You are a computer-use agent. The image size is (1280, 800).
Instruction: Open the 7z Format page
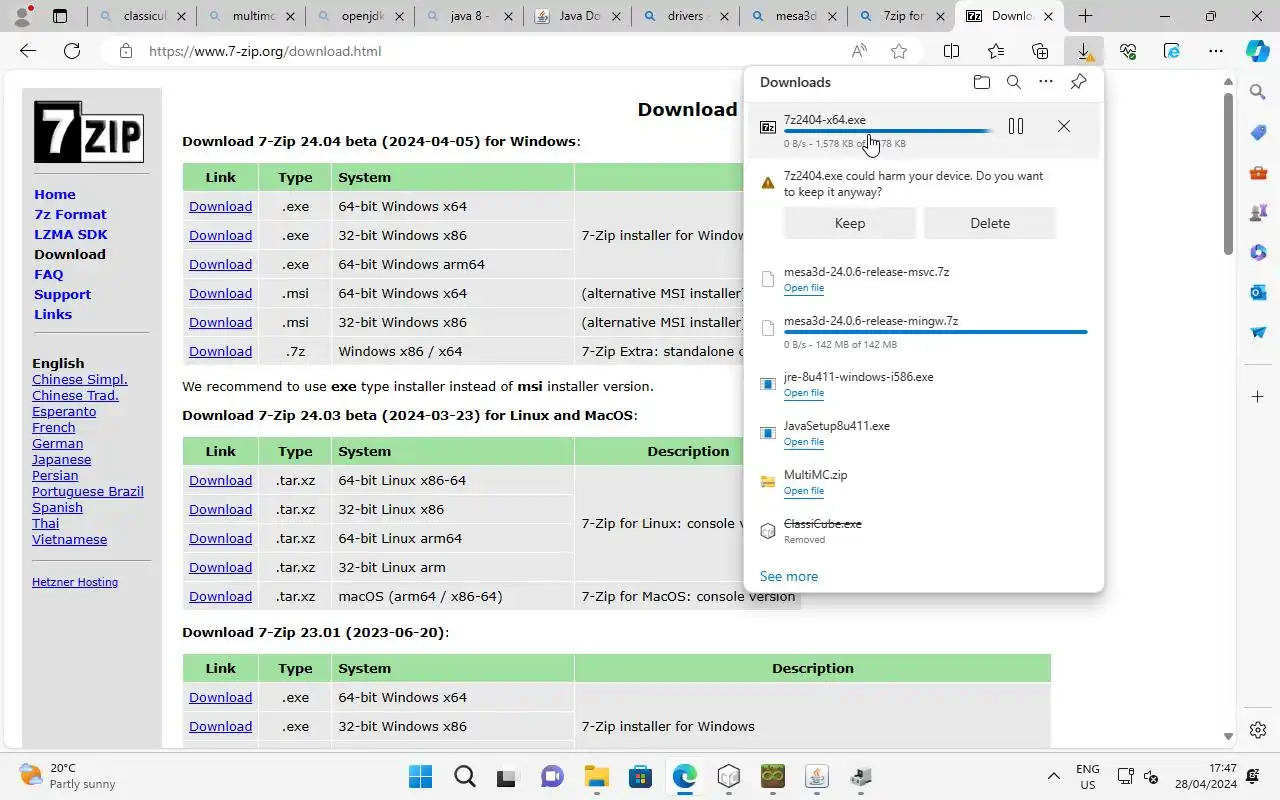point(70,214)
